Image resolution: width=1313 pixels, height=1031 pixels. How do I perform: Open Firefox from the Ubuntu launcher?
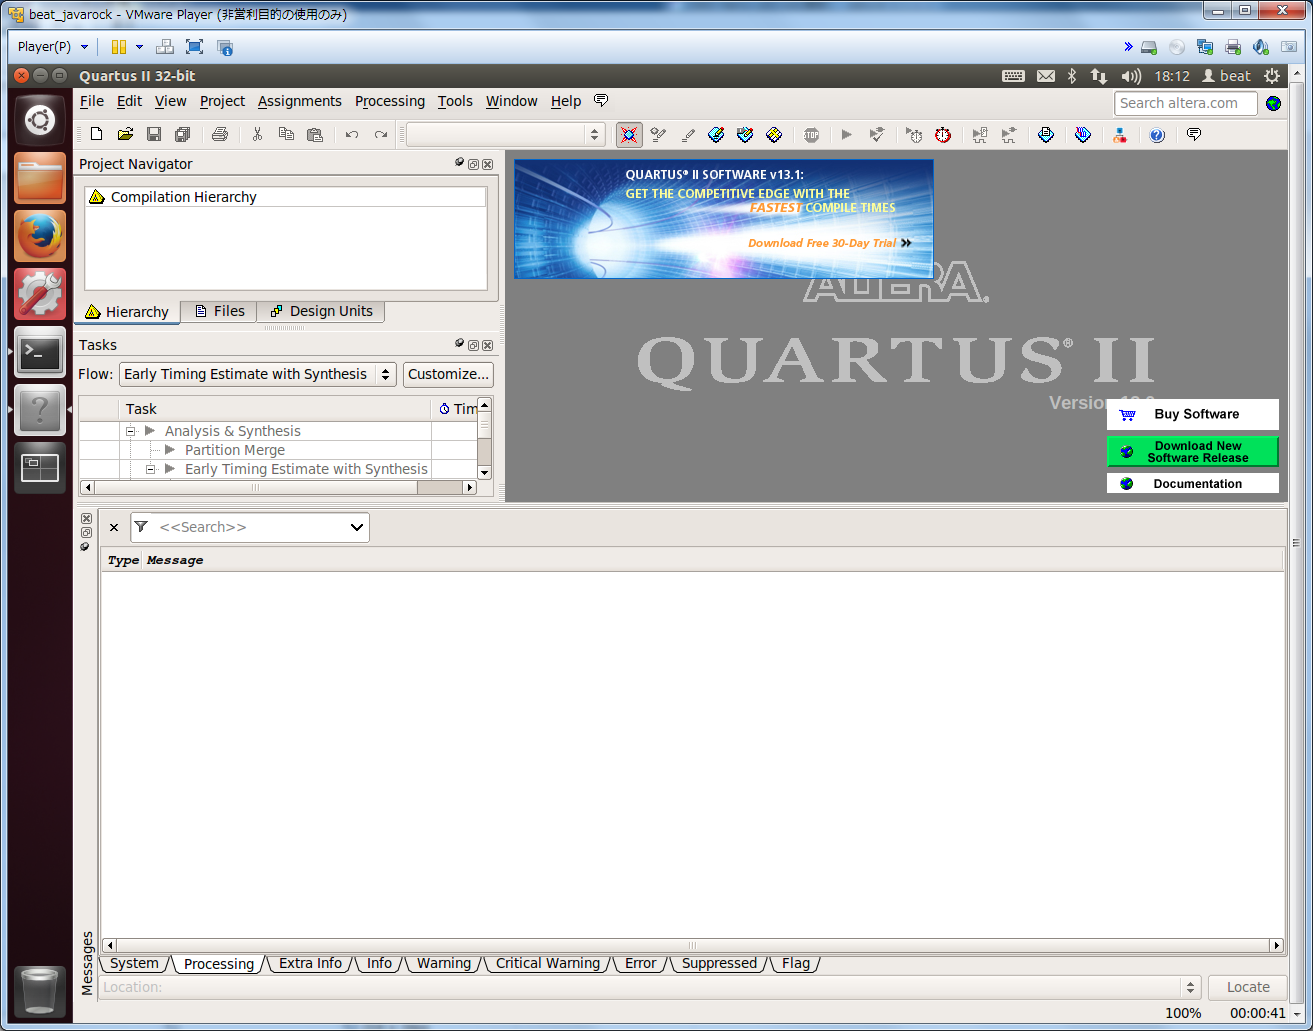[x=40, y=236]
